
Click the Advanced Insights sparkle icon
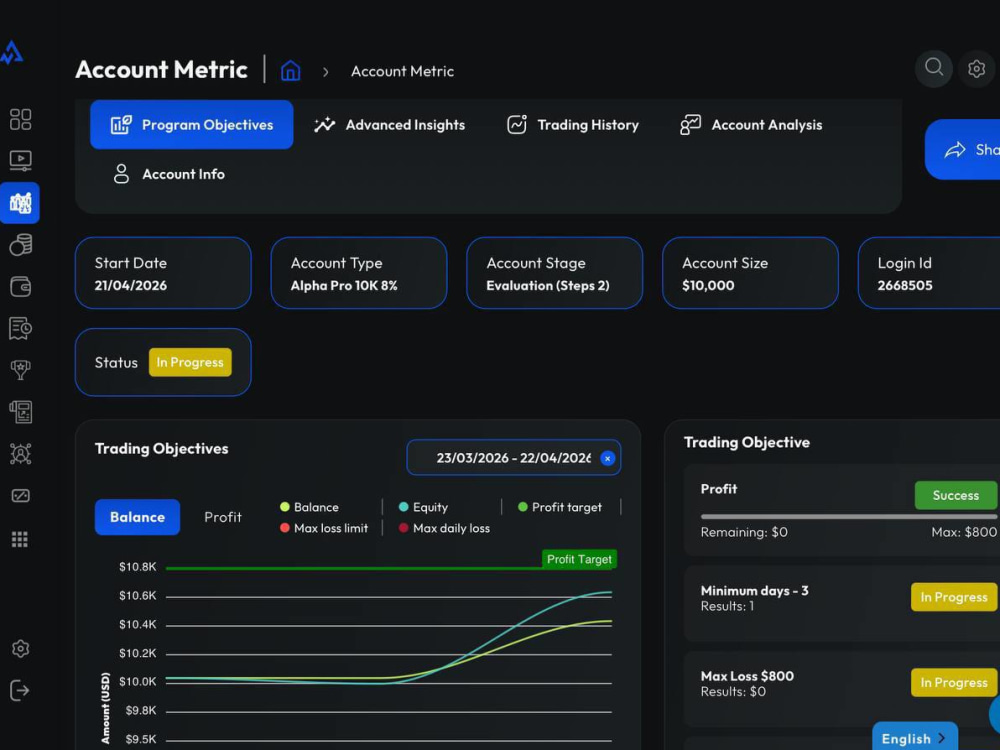325,125
